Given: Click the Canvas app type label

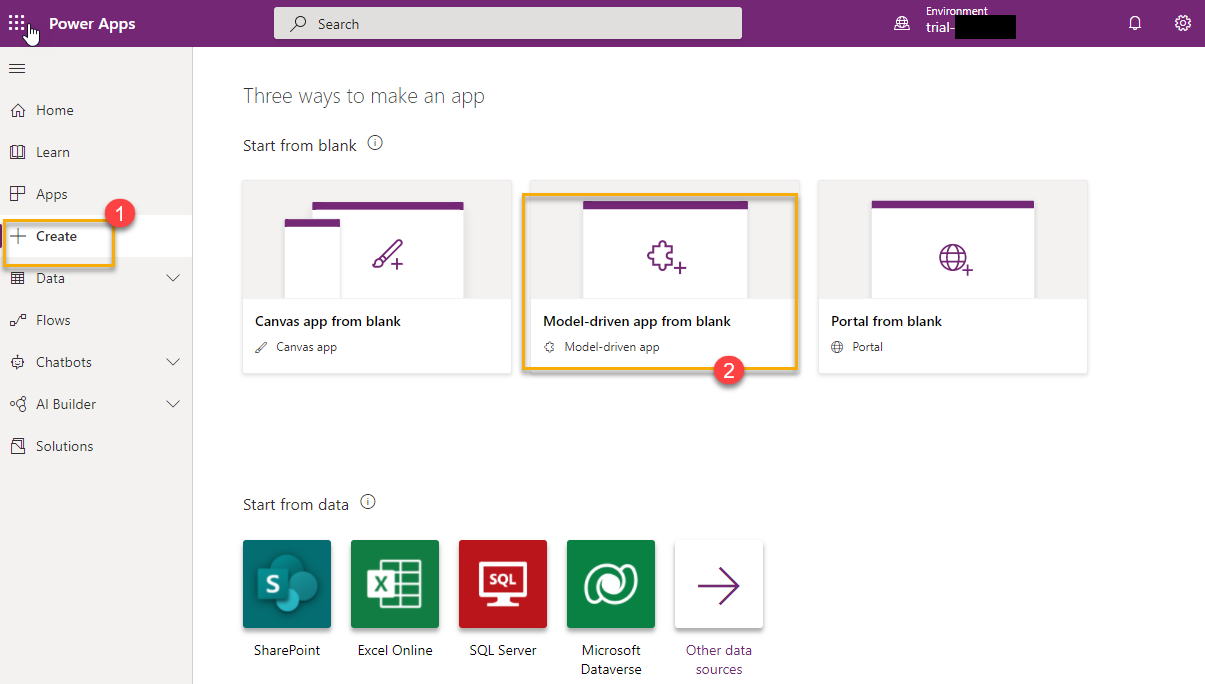Looking at the screenshot, I should point(306,347).
